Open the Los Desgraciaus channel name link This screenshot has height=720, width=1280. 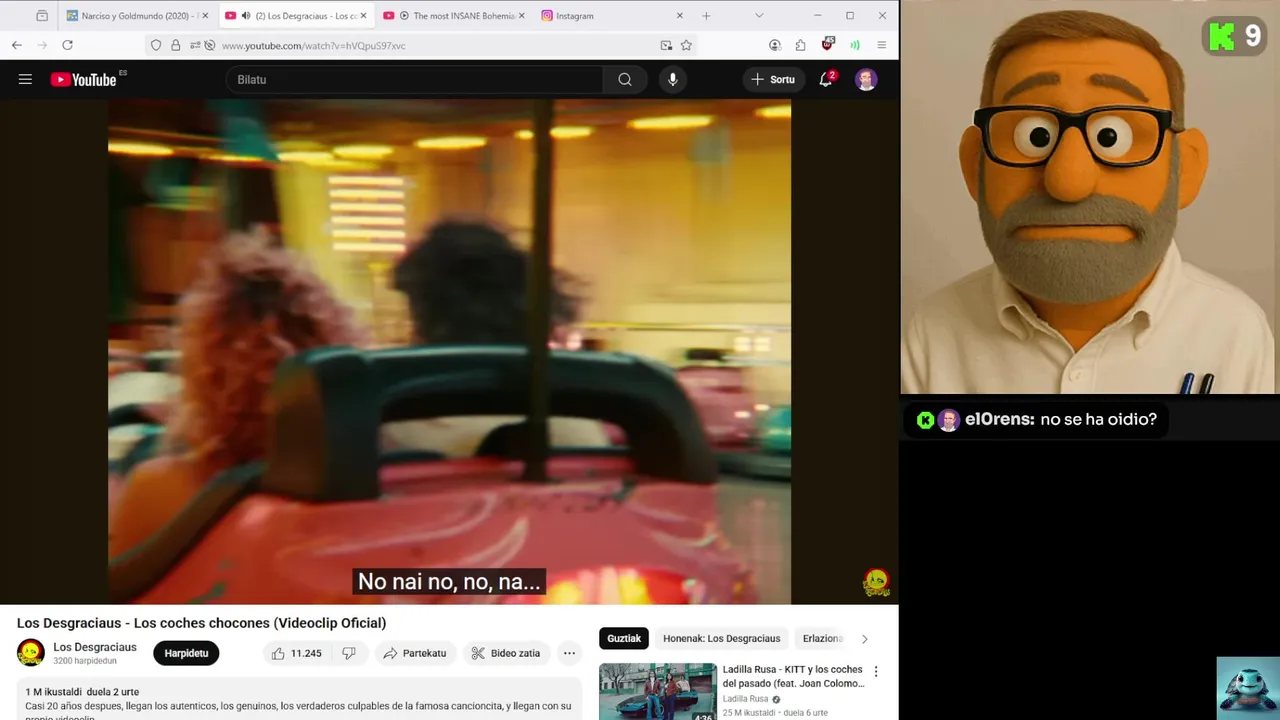coord(95,647)
